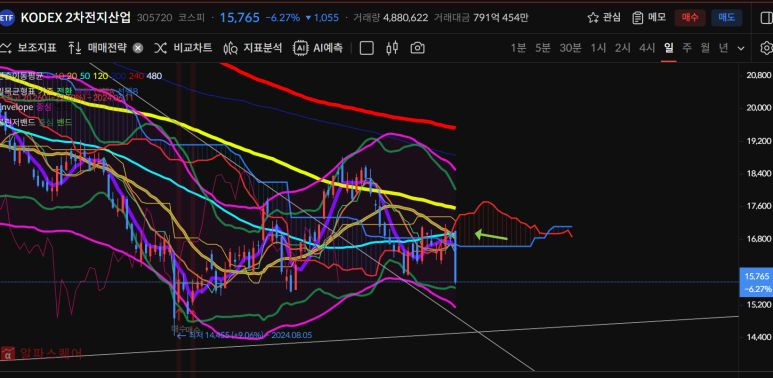The image size is (773, 378).
Task: Toggle moving average 200 legend
Action: click(118, 76)
